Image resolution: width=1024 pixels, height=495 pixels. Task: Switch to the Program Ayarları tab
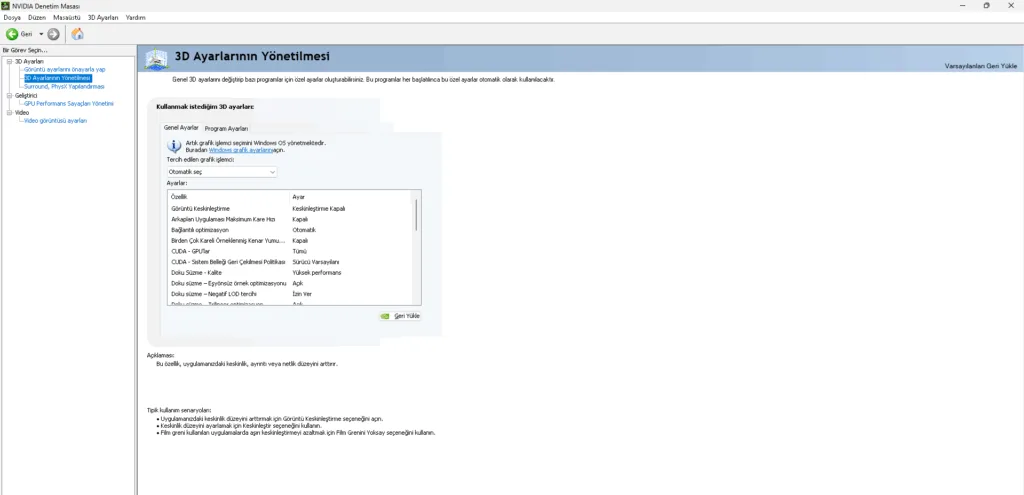coord(226,128)
